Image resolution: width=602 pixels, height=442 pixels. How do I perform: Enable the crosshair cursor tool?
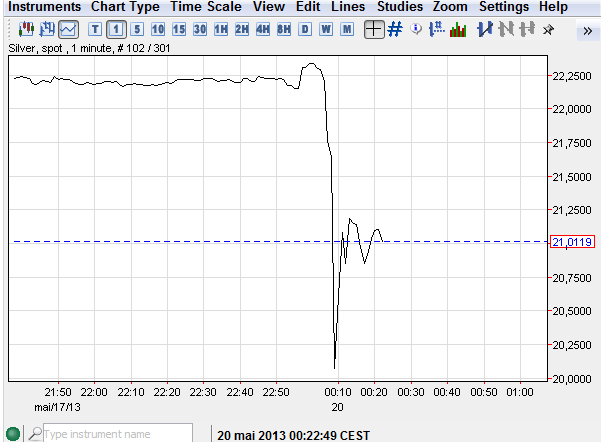(x=373, y=29)
